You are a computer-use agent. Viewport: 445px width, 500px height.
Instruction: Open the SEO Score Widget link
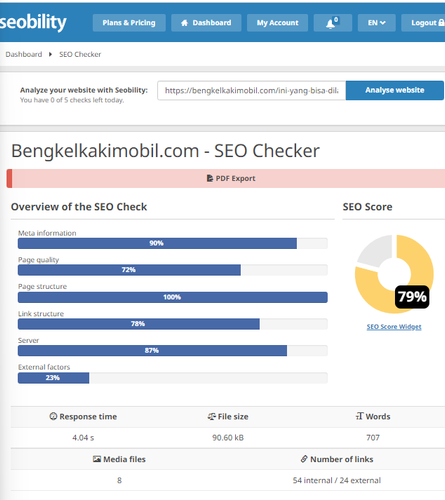point(394,327)
